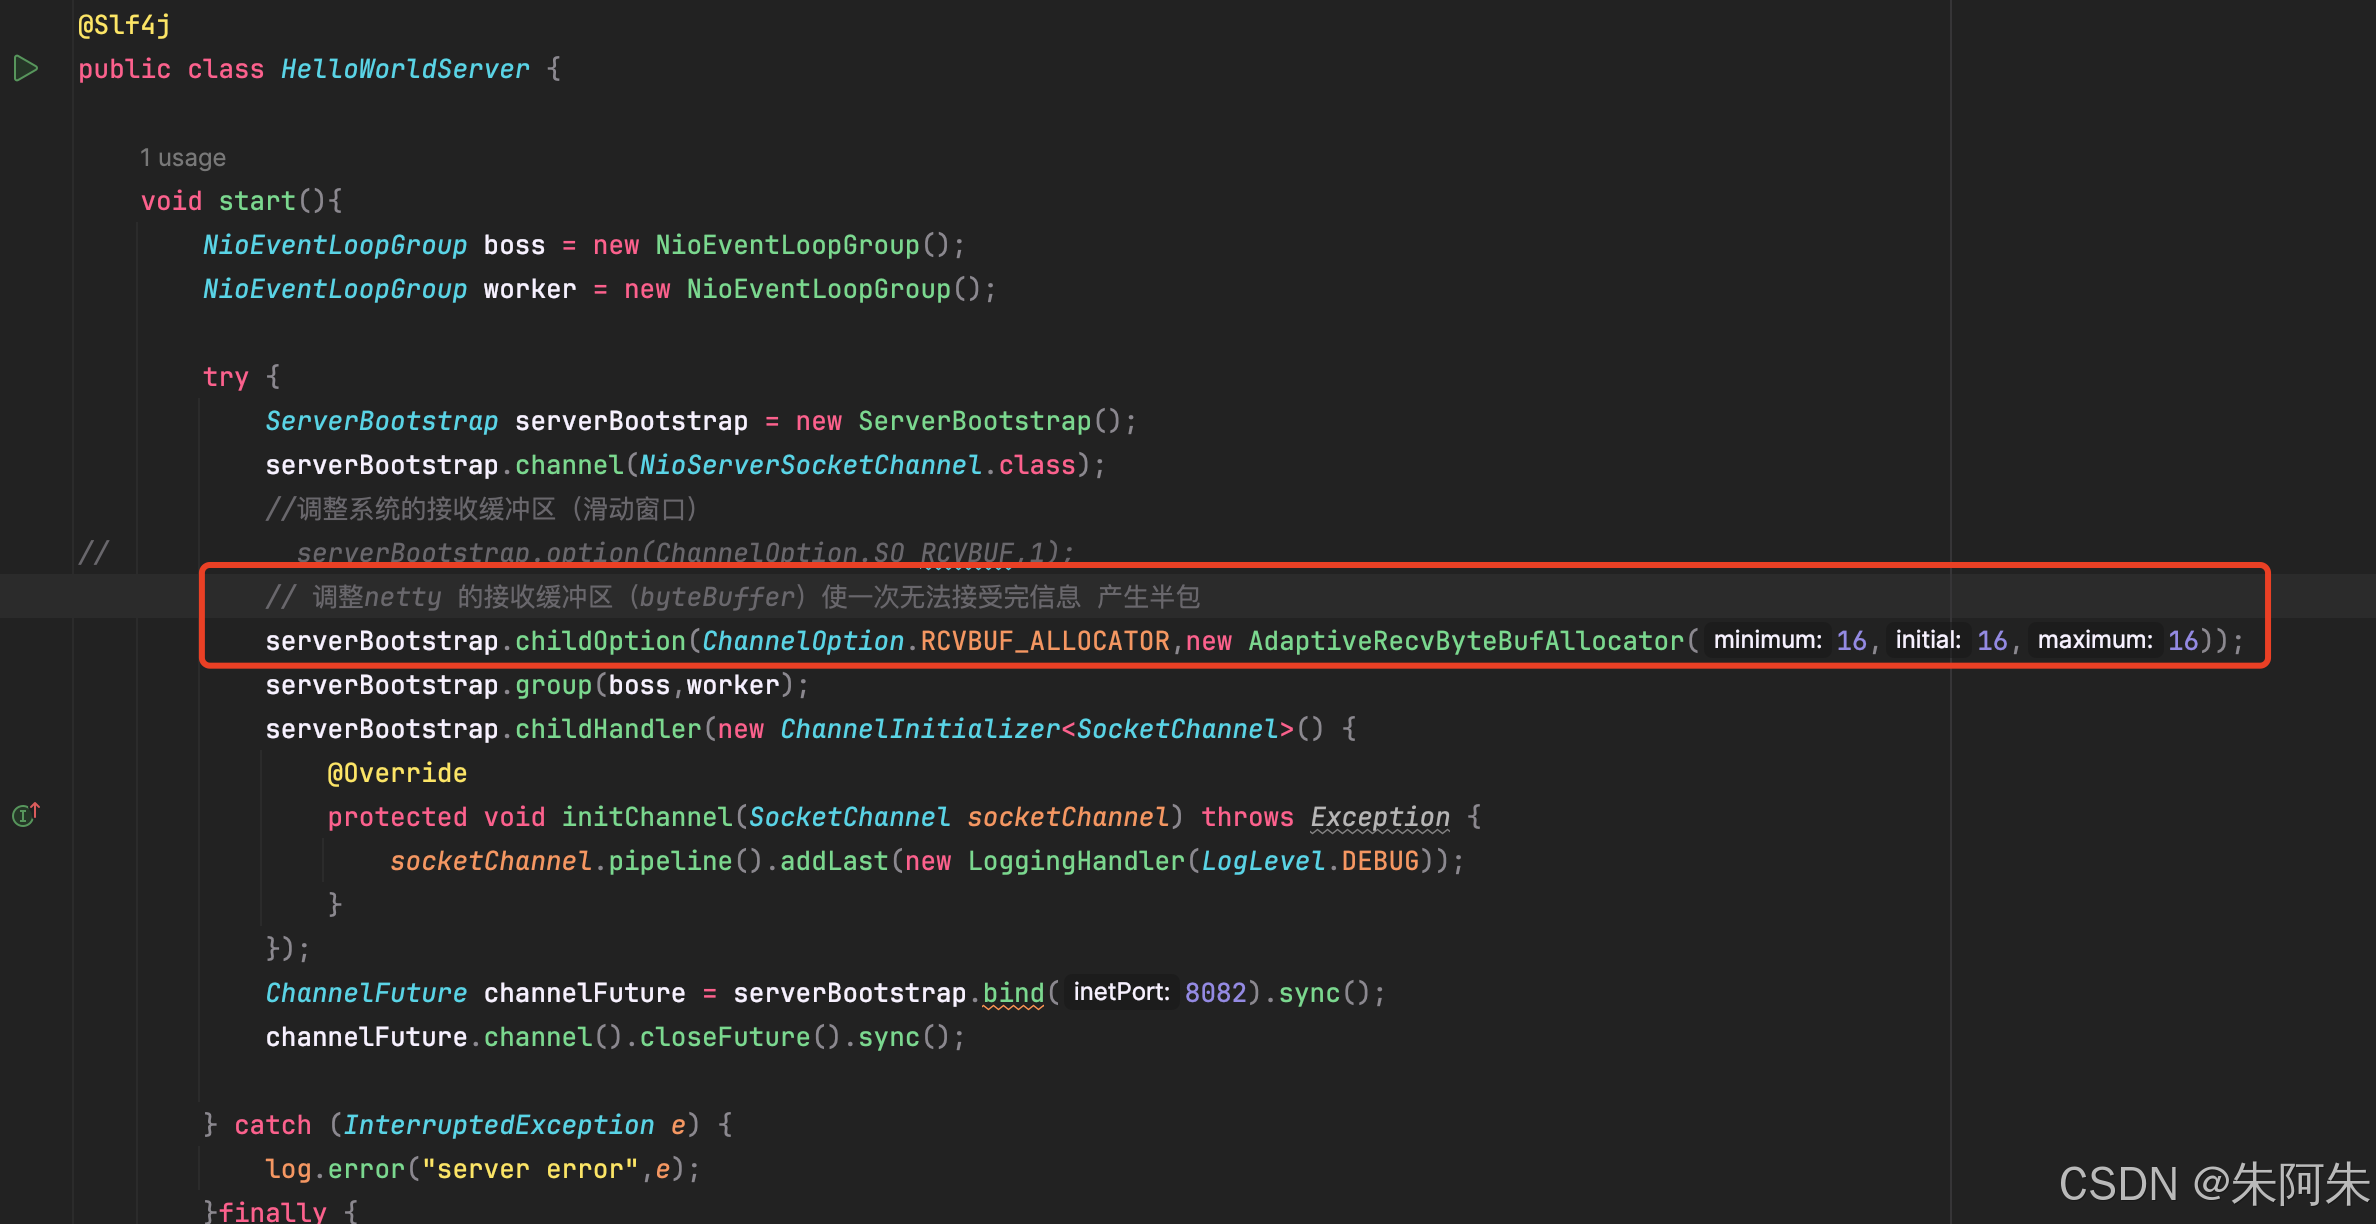Screen dimensions: 2376x1224
Task: Click the childHandler method call
Action: [x=608, y=729]
